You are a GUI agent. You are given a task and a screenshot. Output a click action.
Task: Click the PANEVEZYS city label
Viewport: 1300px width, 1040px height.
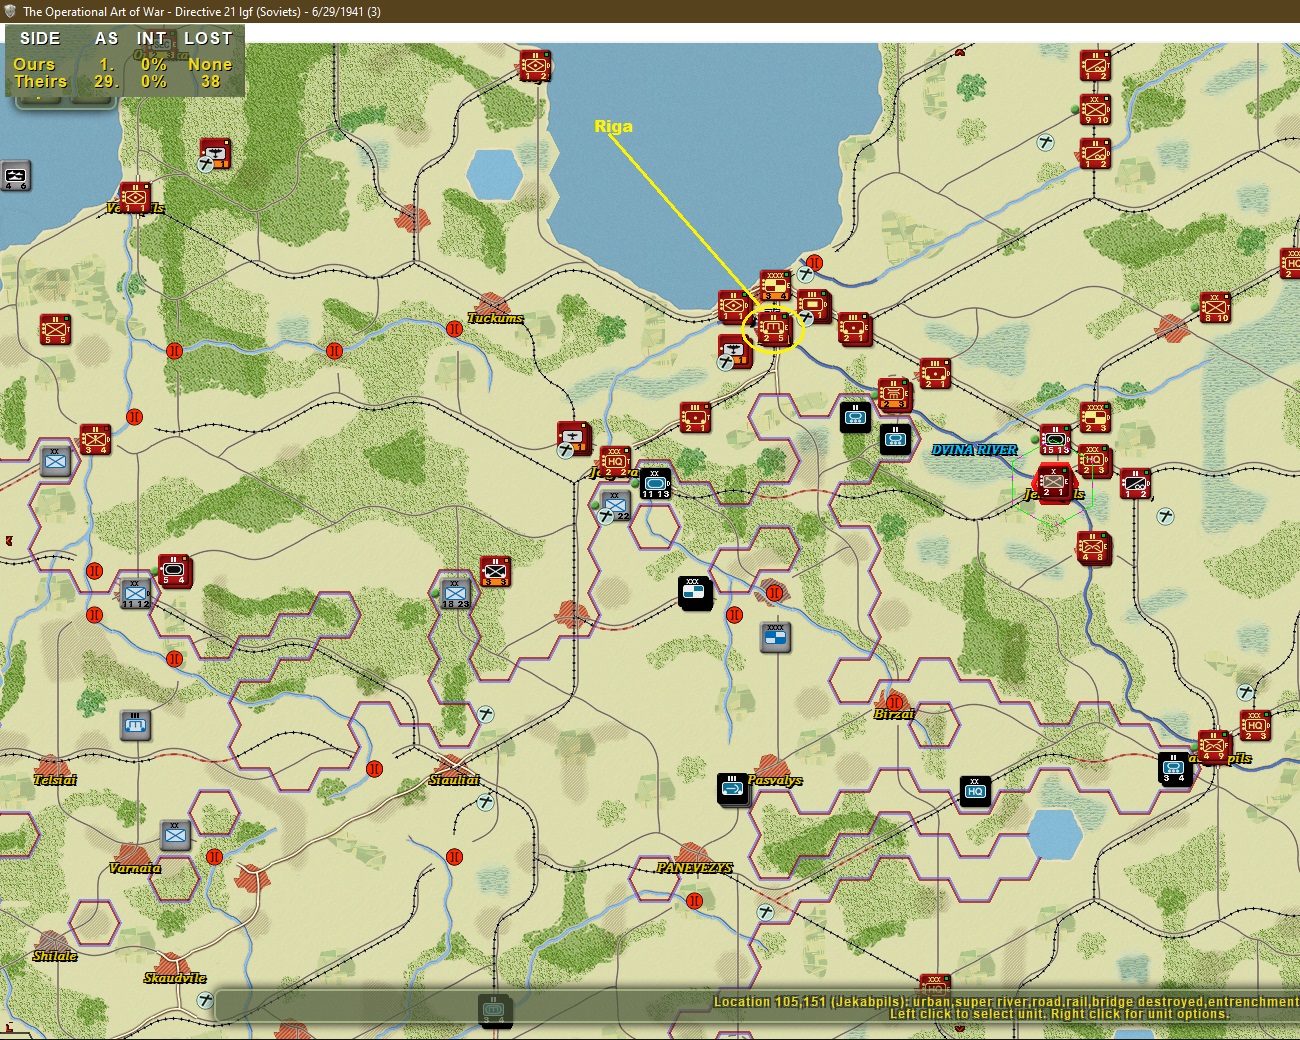[x=694, y=868]
